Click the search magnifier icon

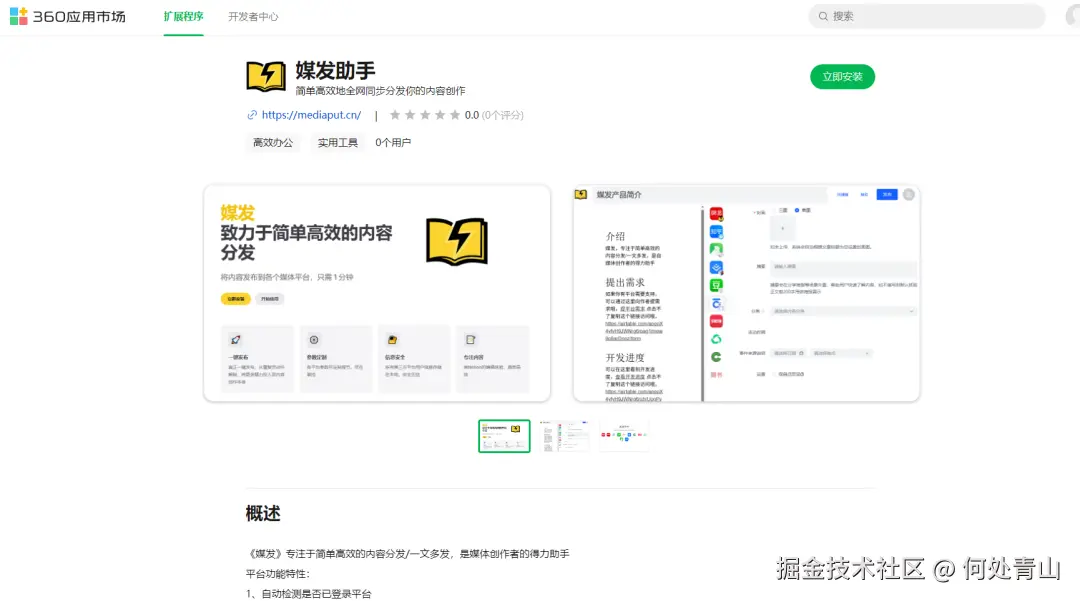(823, 16)
